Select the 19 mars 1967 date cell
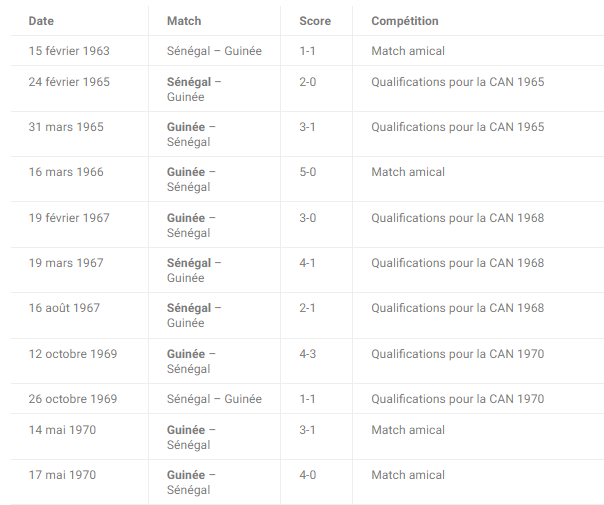The image size is (604, 505). (66, 263)
